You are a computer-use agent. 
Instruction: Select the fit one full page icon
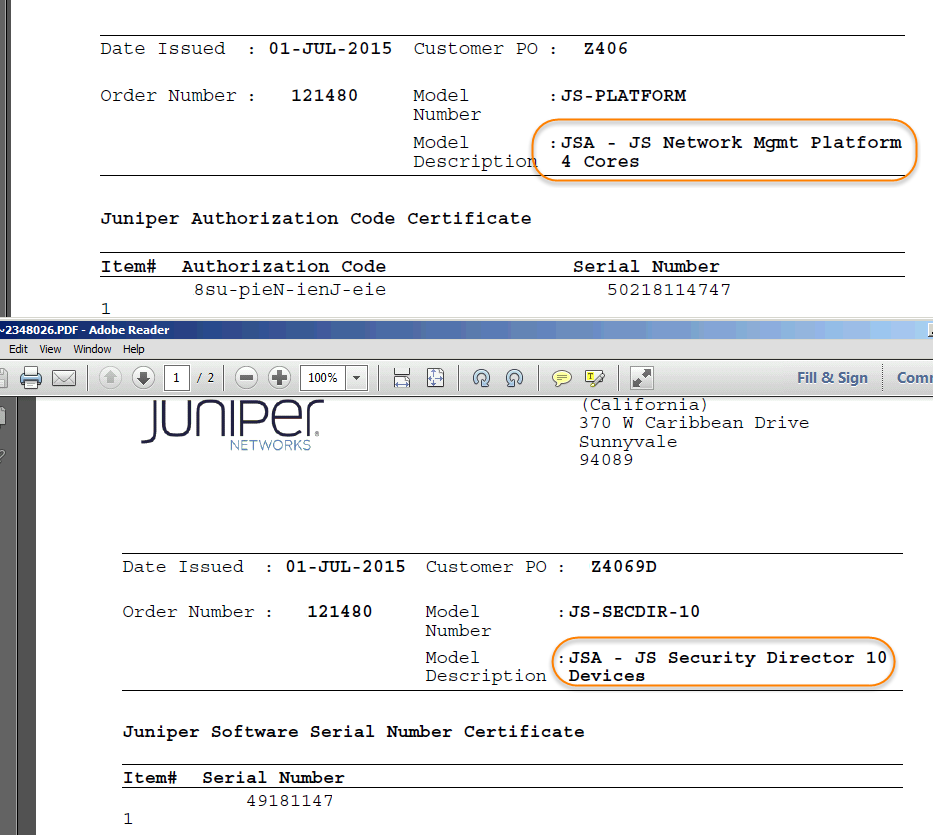click(436, 378)
